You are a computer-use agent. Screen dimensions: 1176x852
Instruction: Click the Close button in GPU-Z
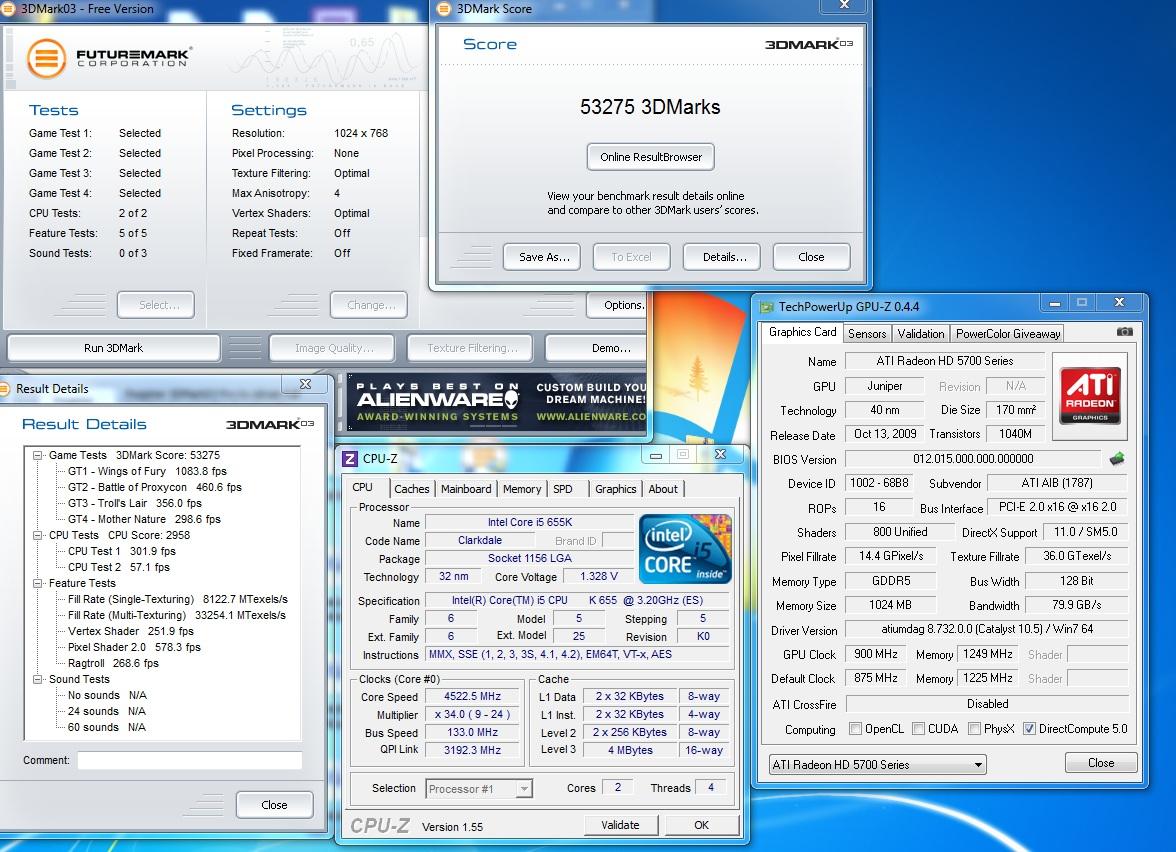tap(1100, 763)
